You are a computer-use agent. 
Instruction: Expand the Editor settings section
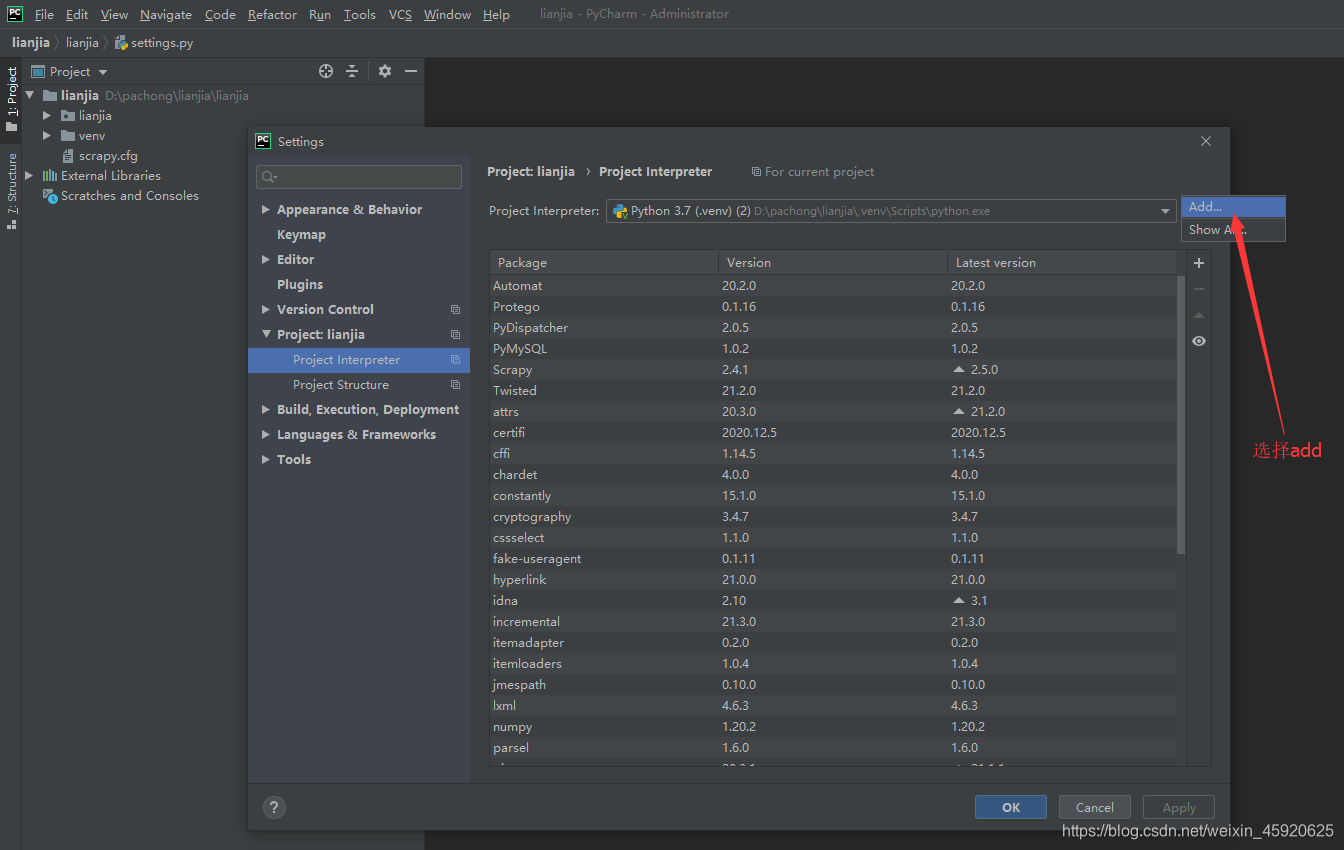[x=266, y=260]
